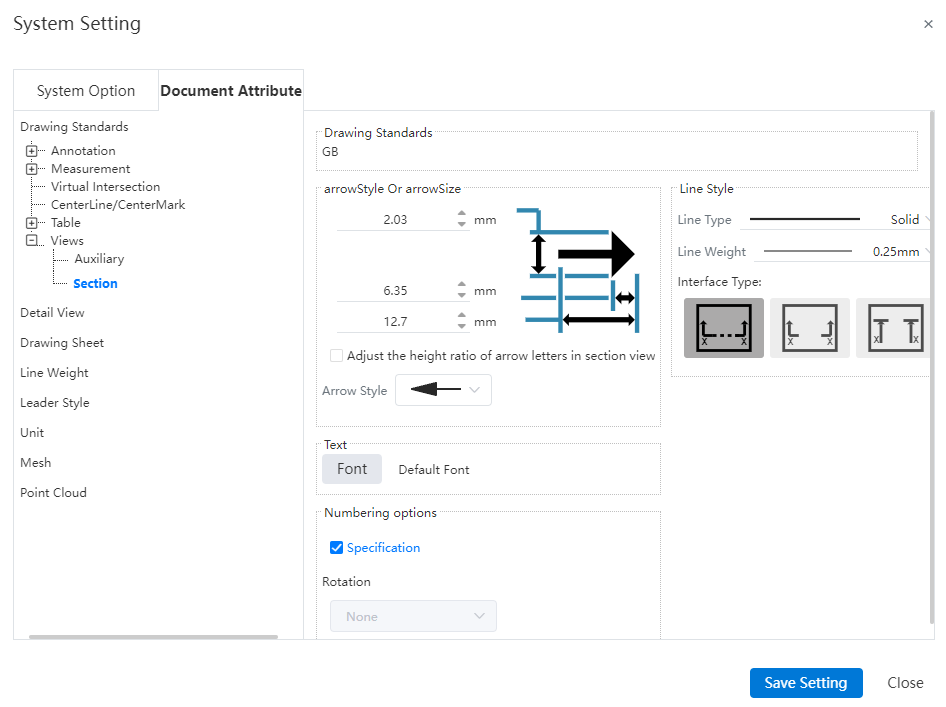
Task: Click the horizontal scrollbar under the tree
Action: click(153, 636)
